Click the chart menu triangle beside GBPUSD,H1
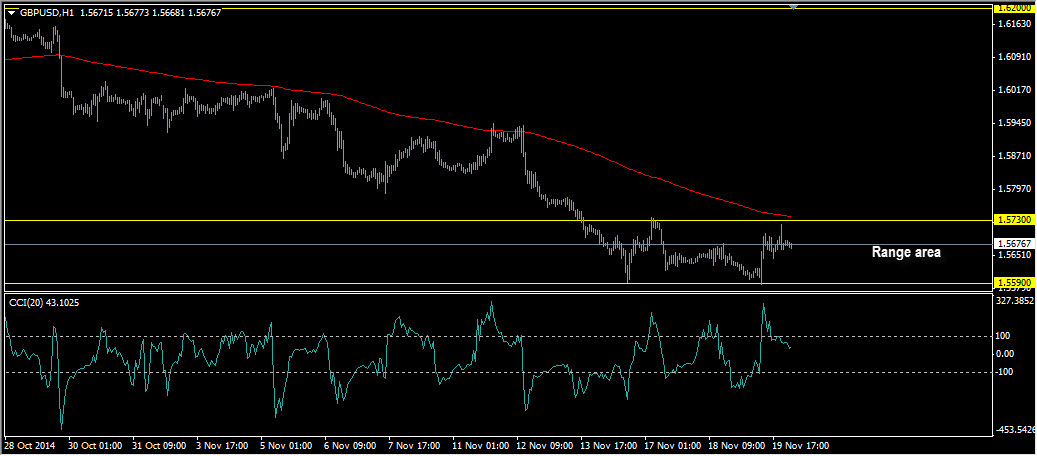Screen dimensions: 1037x456 coord(11,12)
